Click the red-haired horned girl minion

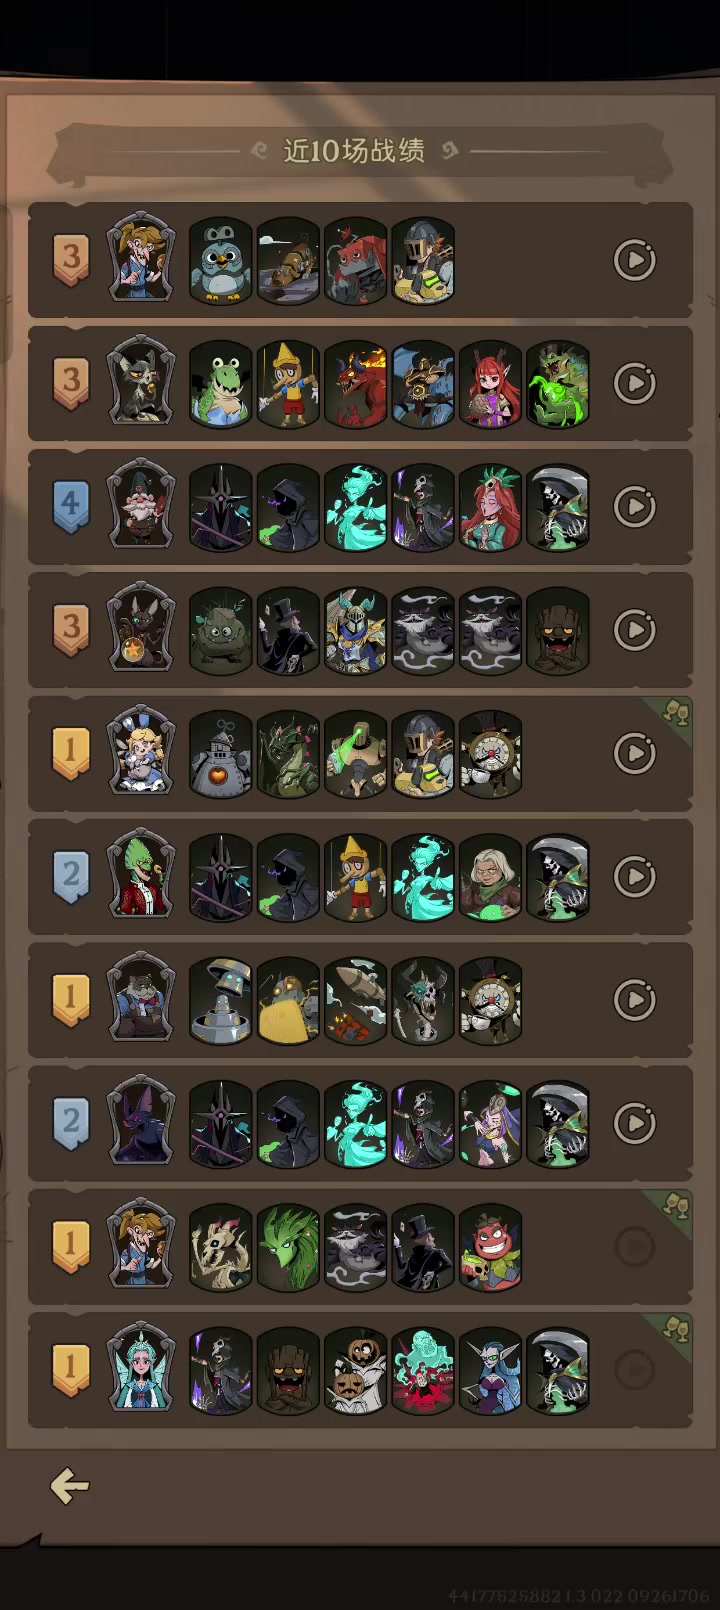(490, 384)
